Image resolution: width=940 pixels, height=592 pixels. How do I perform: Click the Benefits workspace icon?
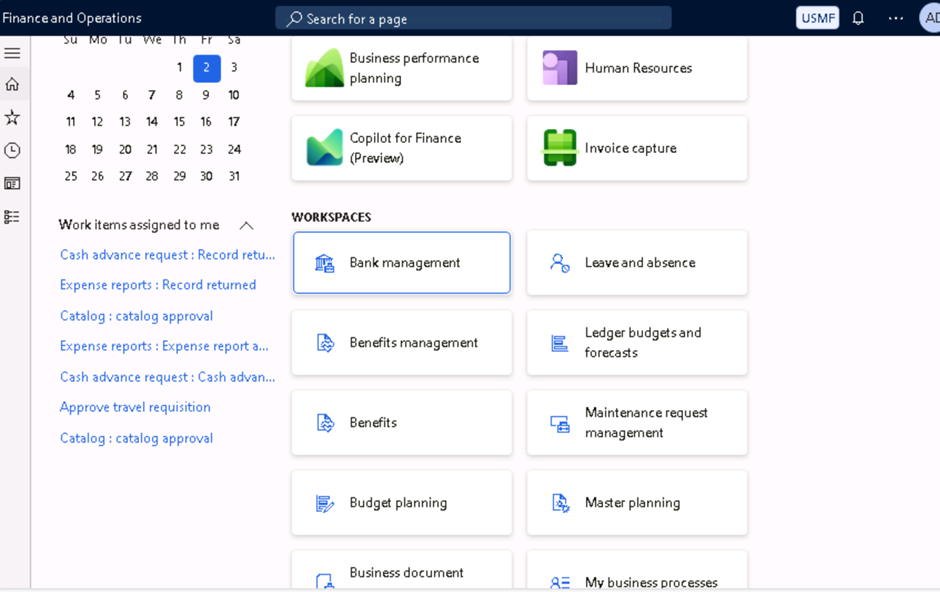(324, 423)
